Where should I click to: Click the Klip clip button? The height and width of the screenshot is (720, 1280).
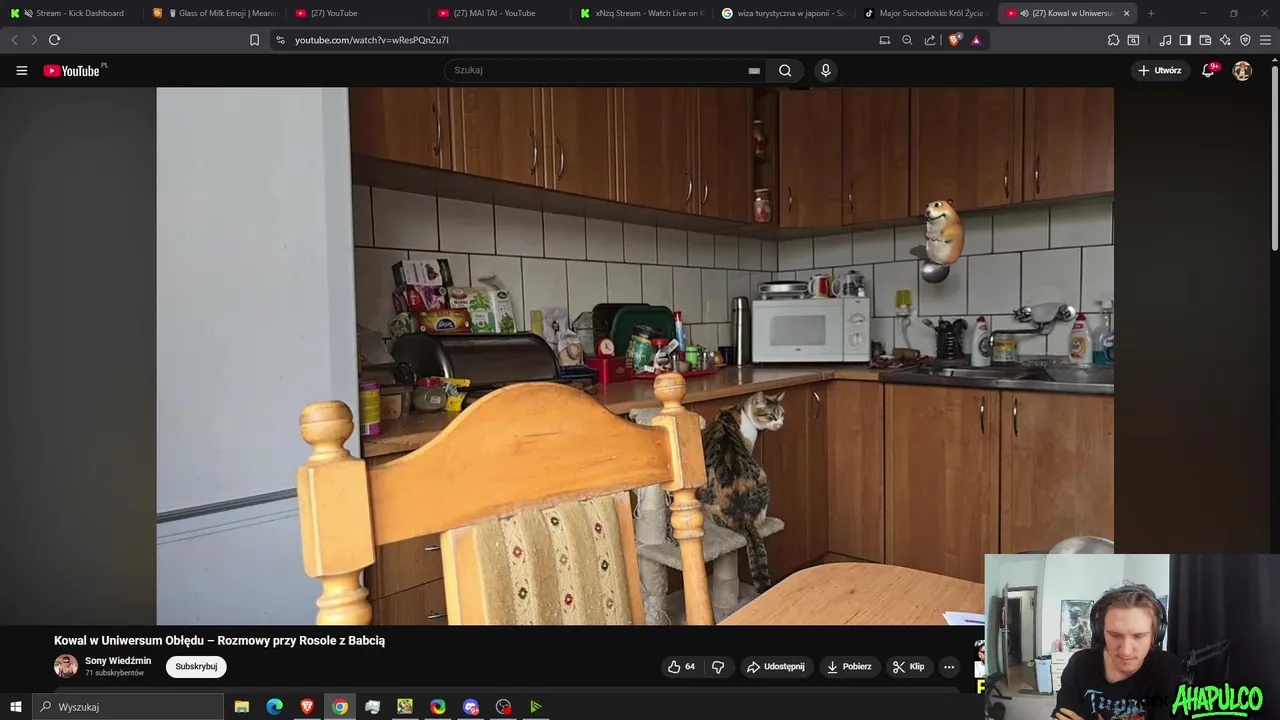point(908,666)
